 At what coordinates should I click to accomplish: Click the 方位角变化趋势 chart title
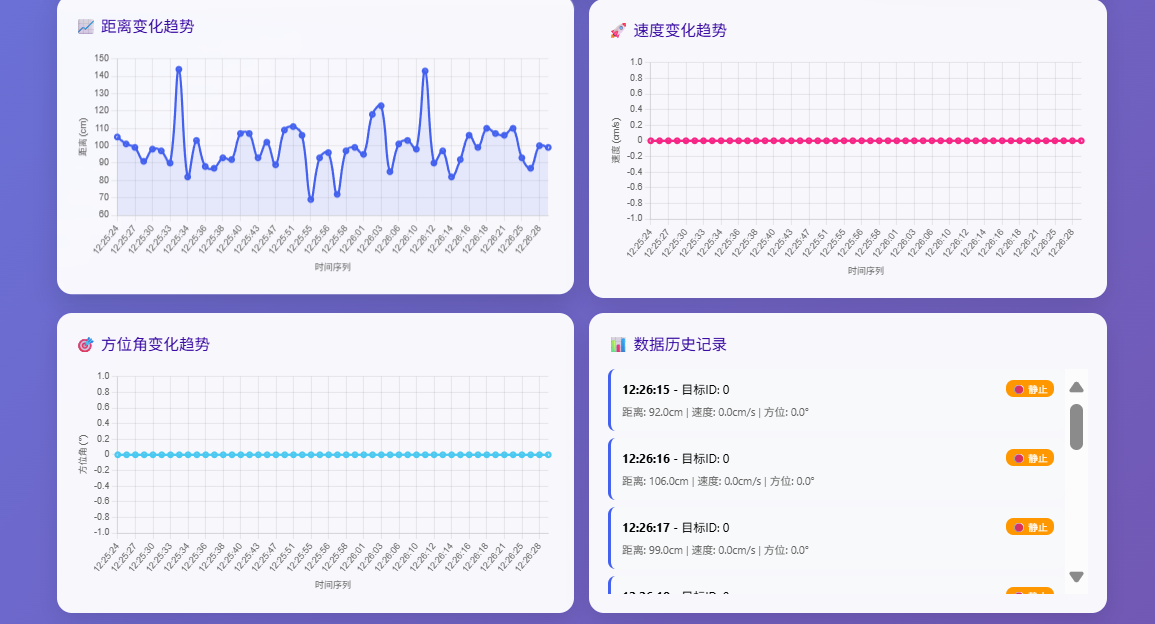[x=155, y=345]
